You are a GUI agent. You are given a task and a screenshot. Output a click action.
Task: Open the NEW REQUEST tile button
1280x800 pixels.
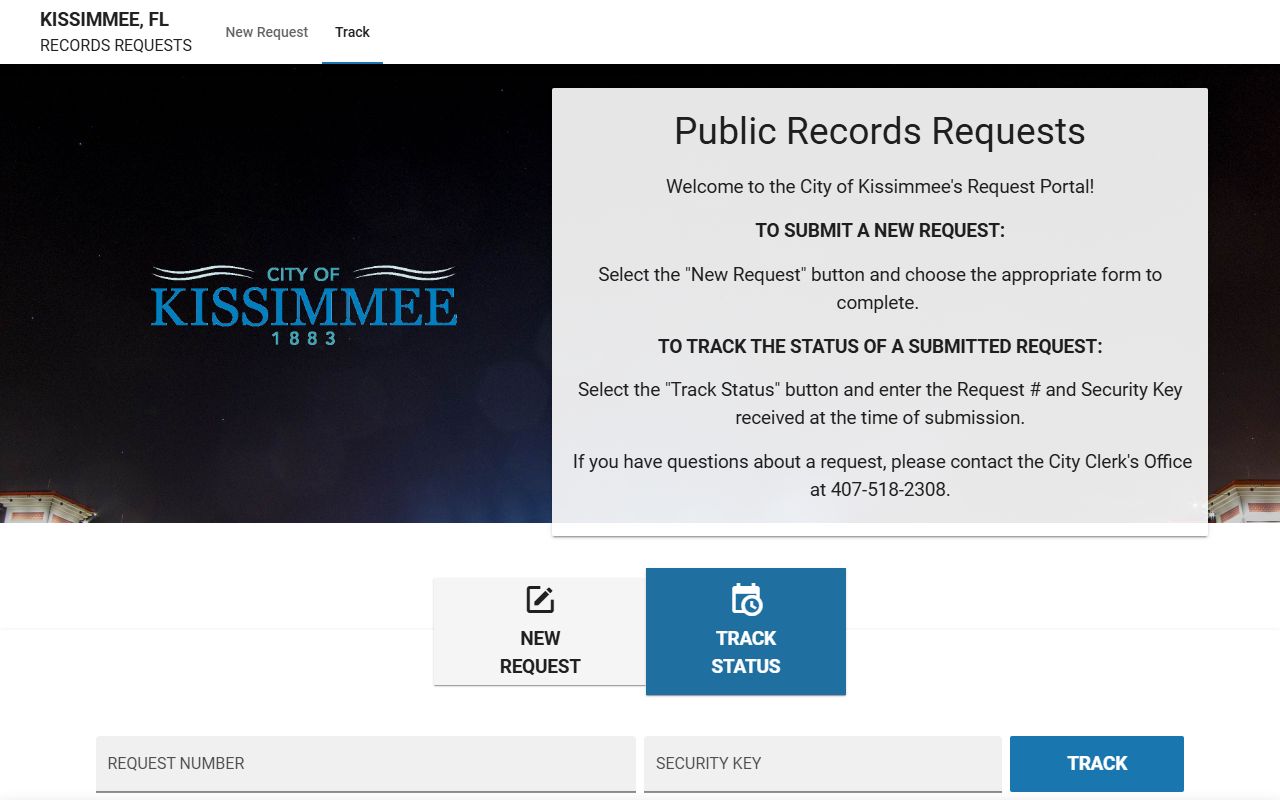[x=540, y=631]
